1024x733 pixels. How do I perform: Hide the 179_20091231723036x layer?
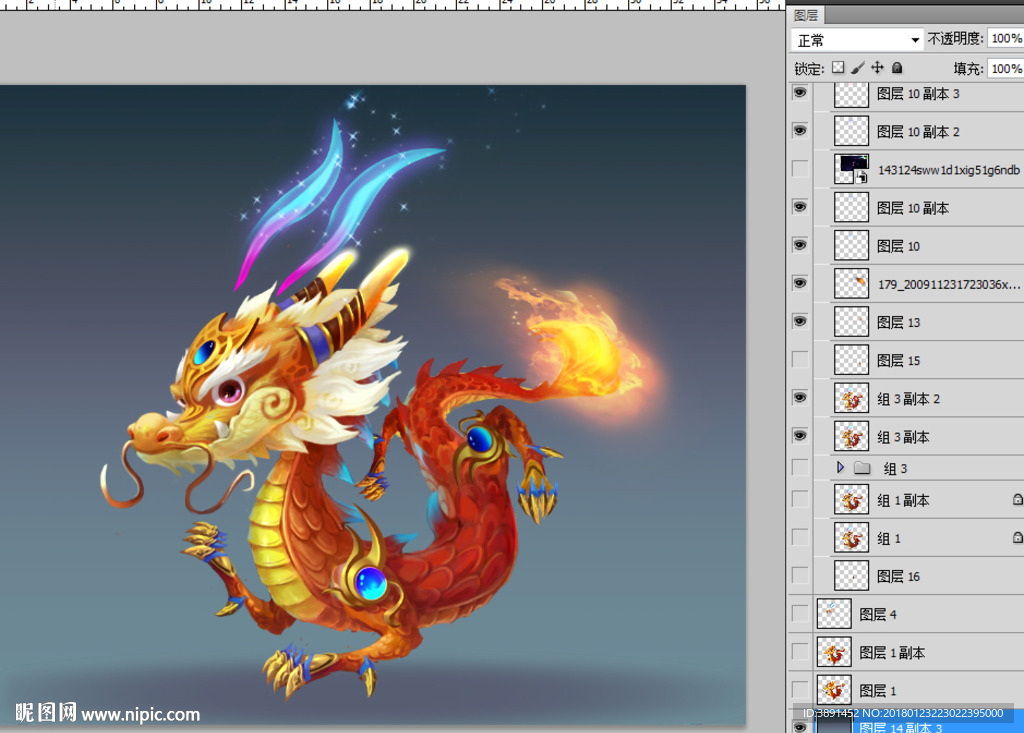click(800, 284)
